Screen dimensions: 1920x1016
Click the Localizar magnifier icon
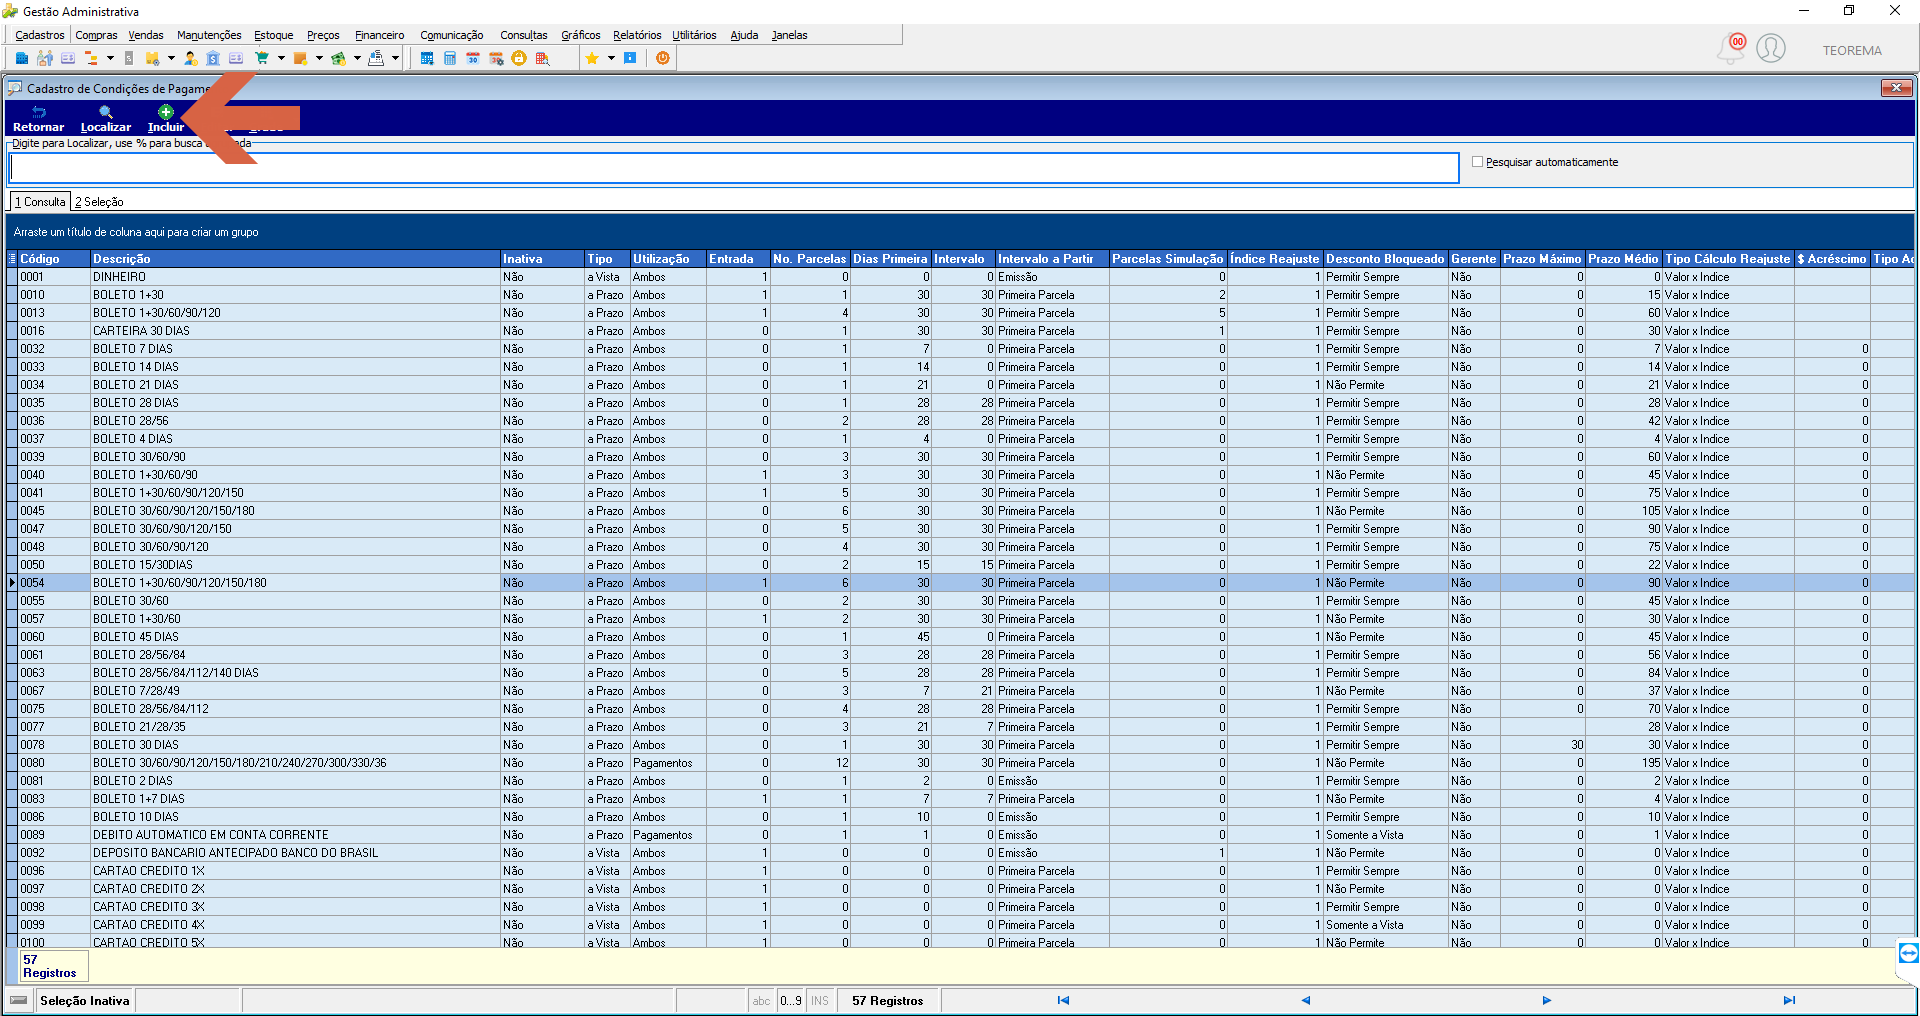[106, 112]
